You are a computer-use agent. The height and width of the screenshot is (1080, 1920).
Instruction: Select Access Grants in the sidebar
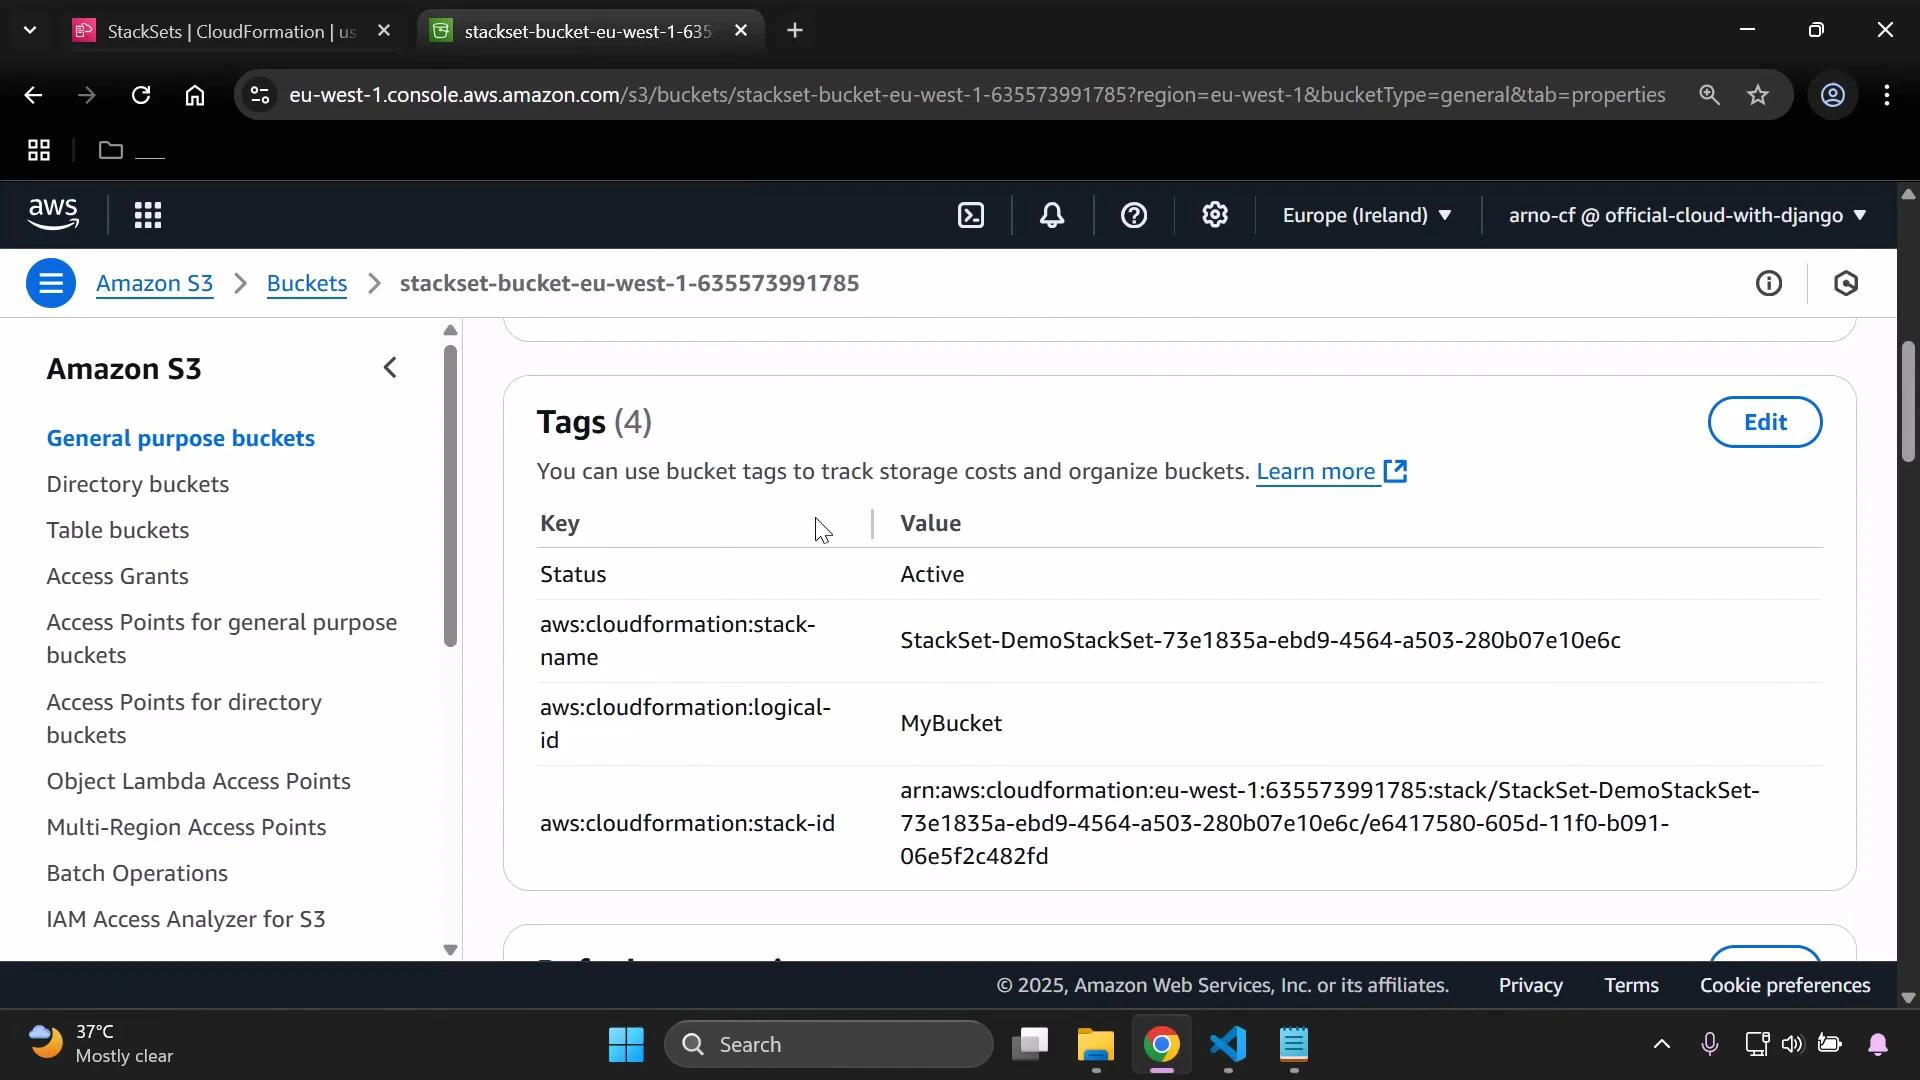(117, 576)
